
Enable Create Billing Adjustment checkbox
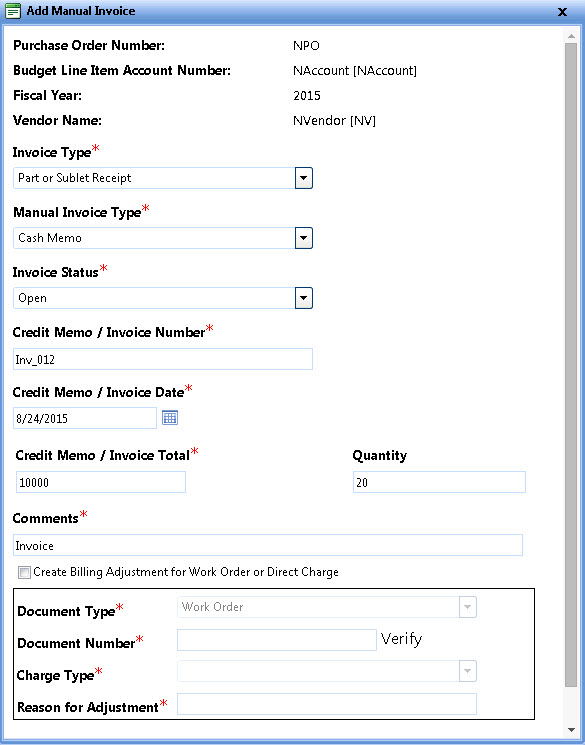point(24,573)
